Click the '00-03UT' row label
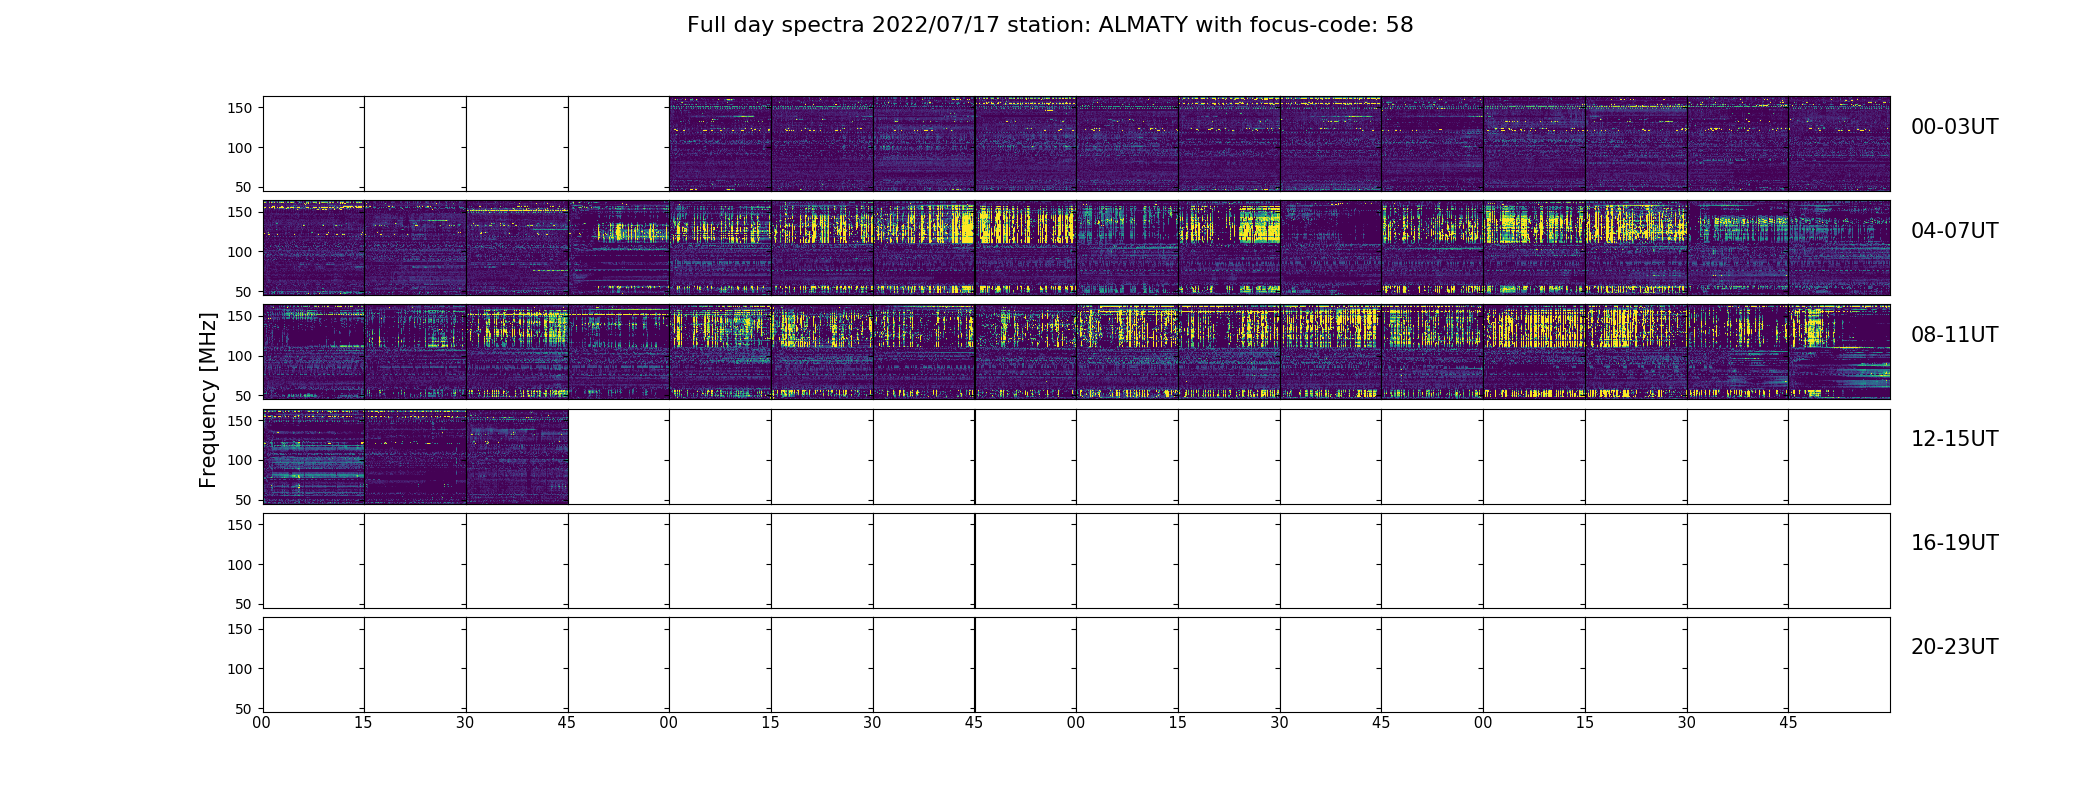 click(x=1954, y=127)
